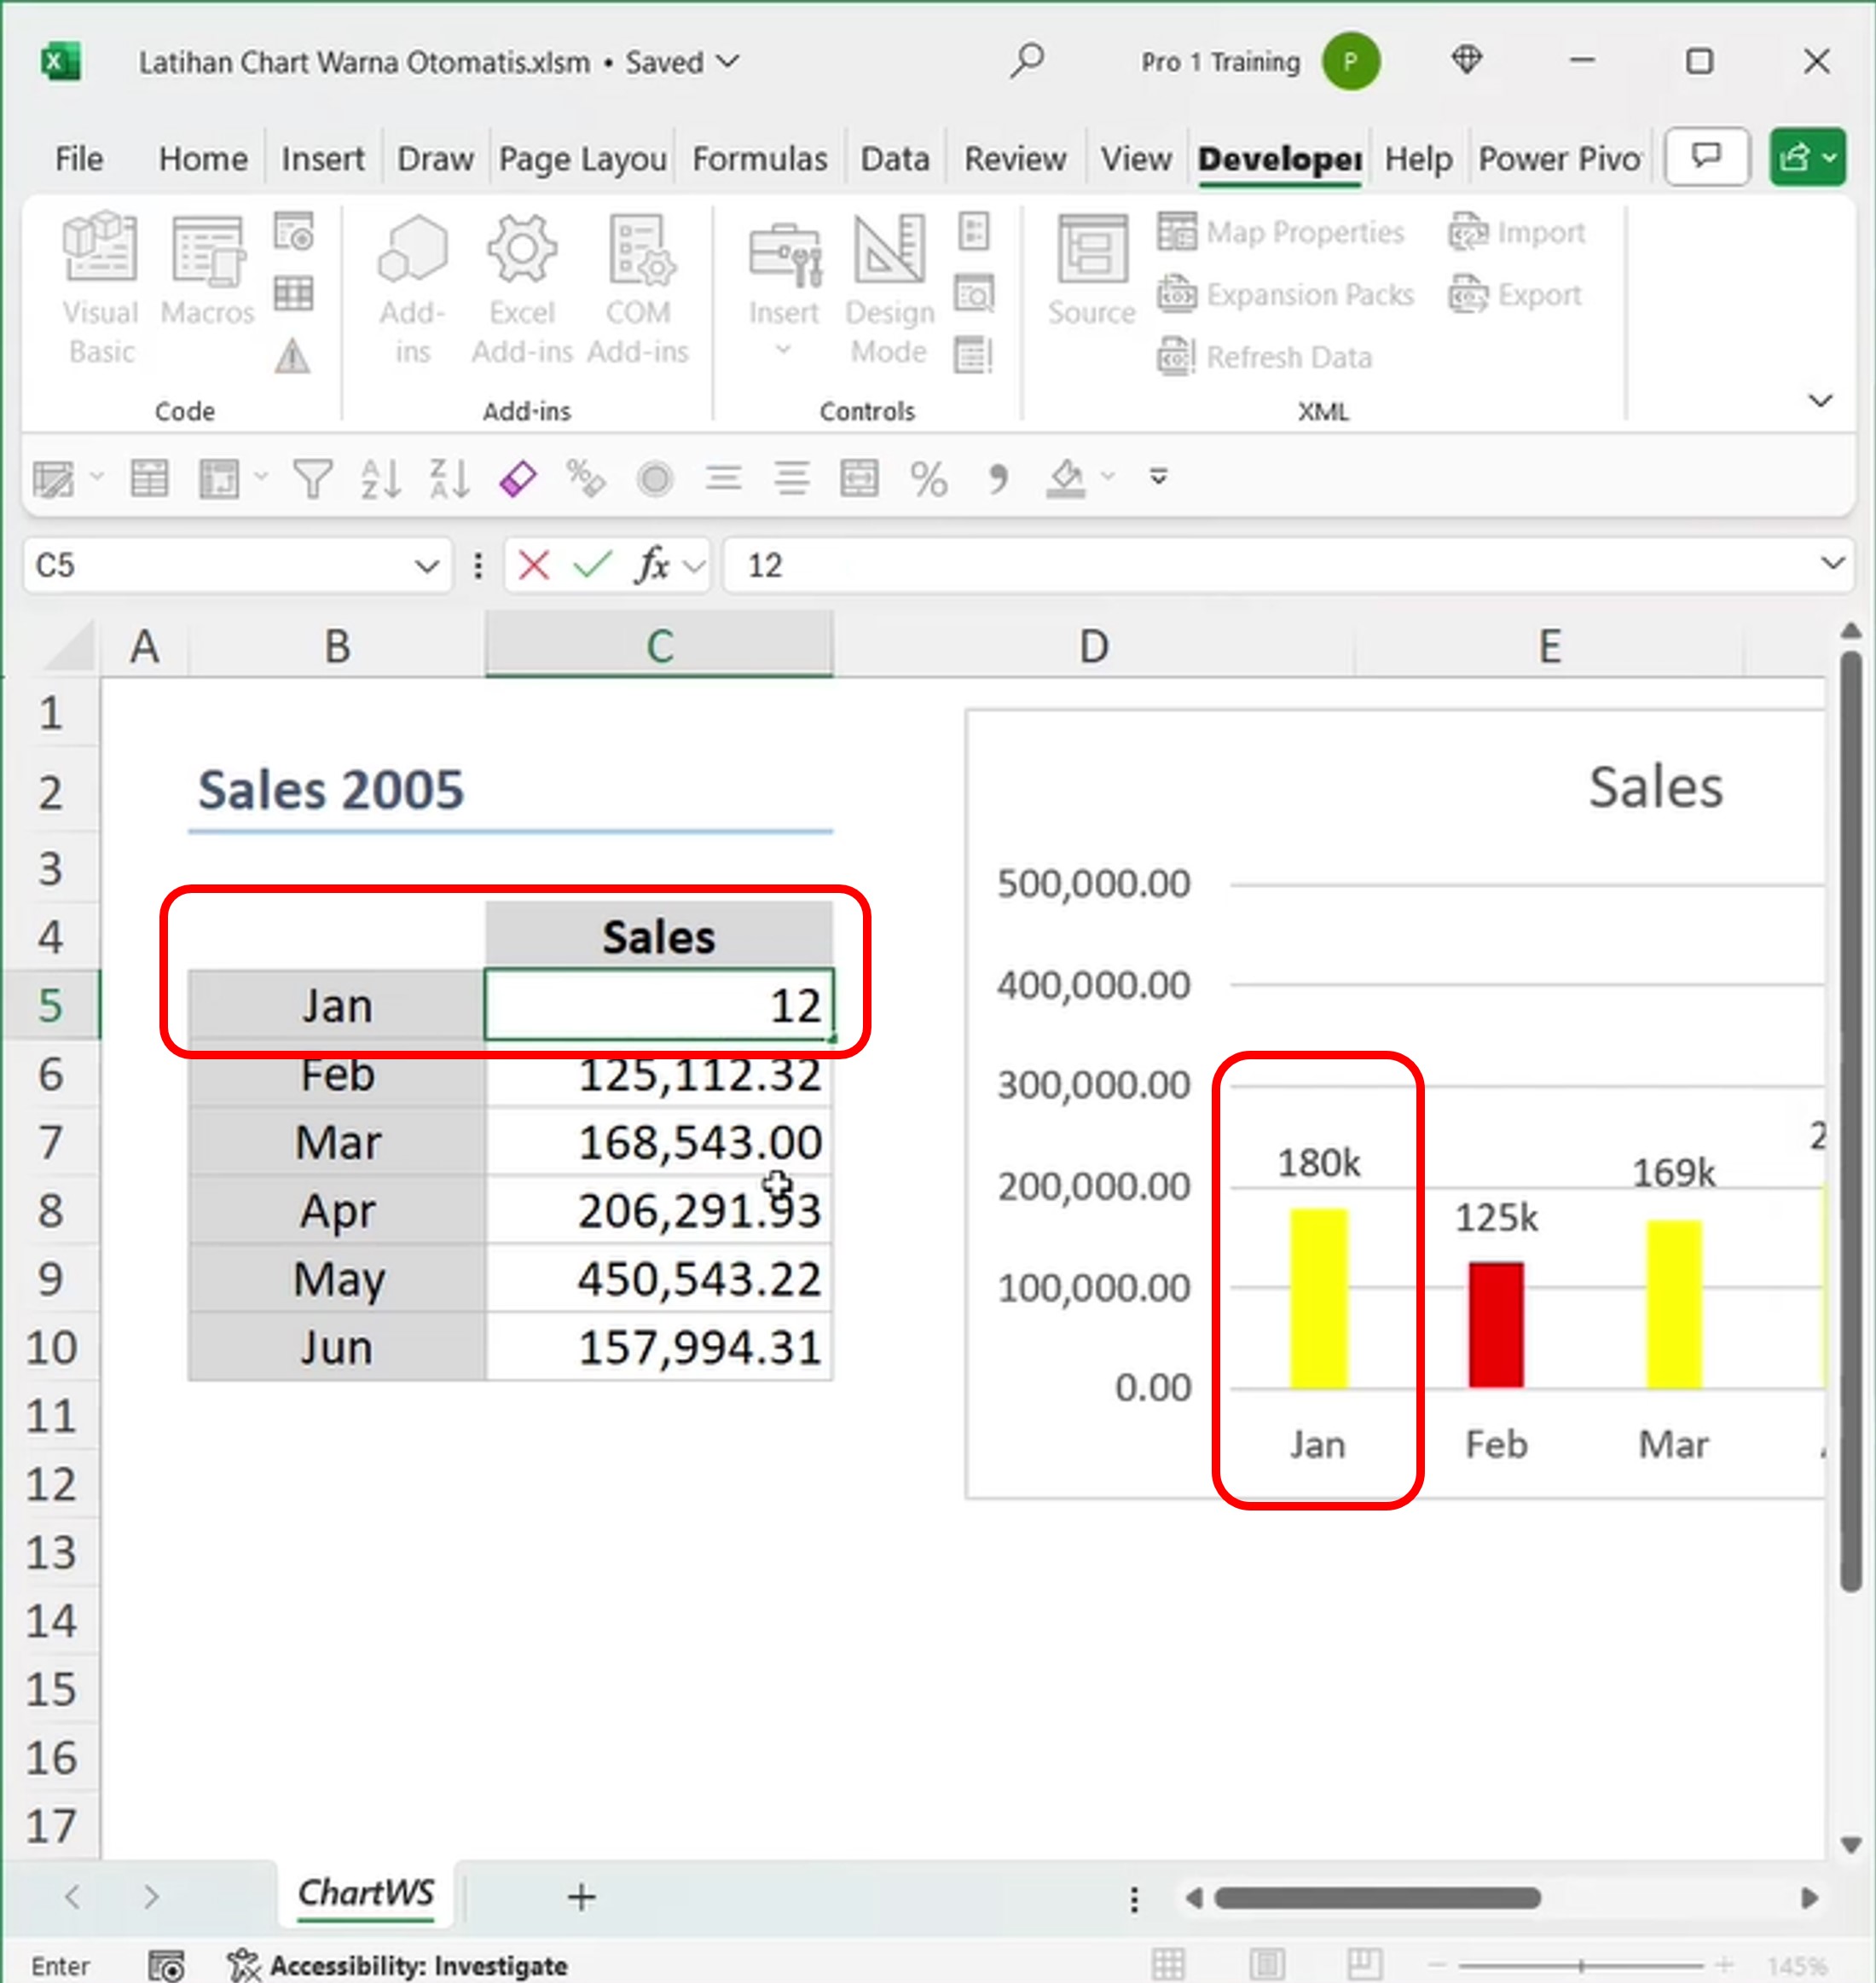1876x1983 pixels.
Task: Click the zoom slider in status bar
Action: (x=1581, y=1966)
